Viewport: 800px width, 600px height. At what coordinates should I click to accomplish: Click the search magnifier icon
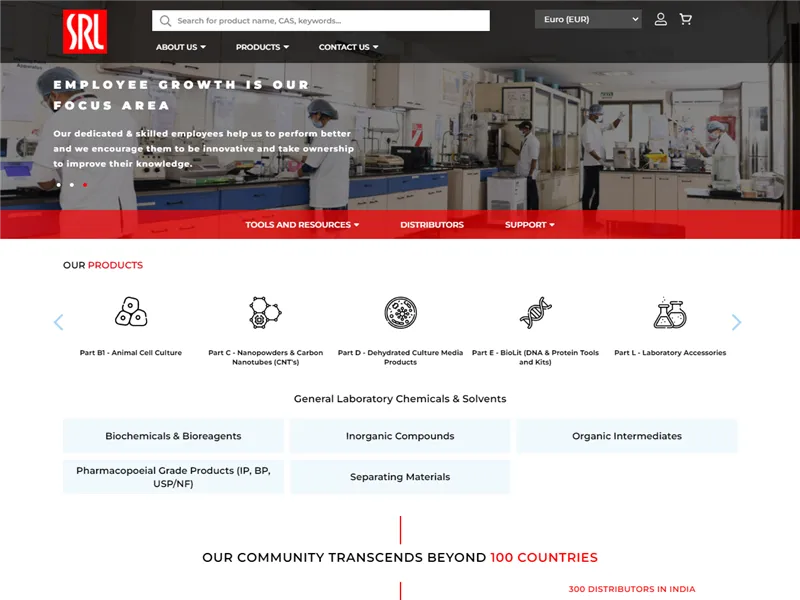(x=165, y=20)
